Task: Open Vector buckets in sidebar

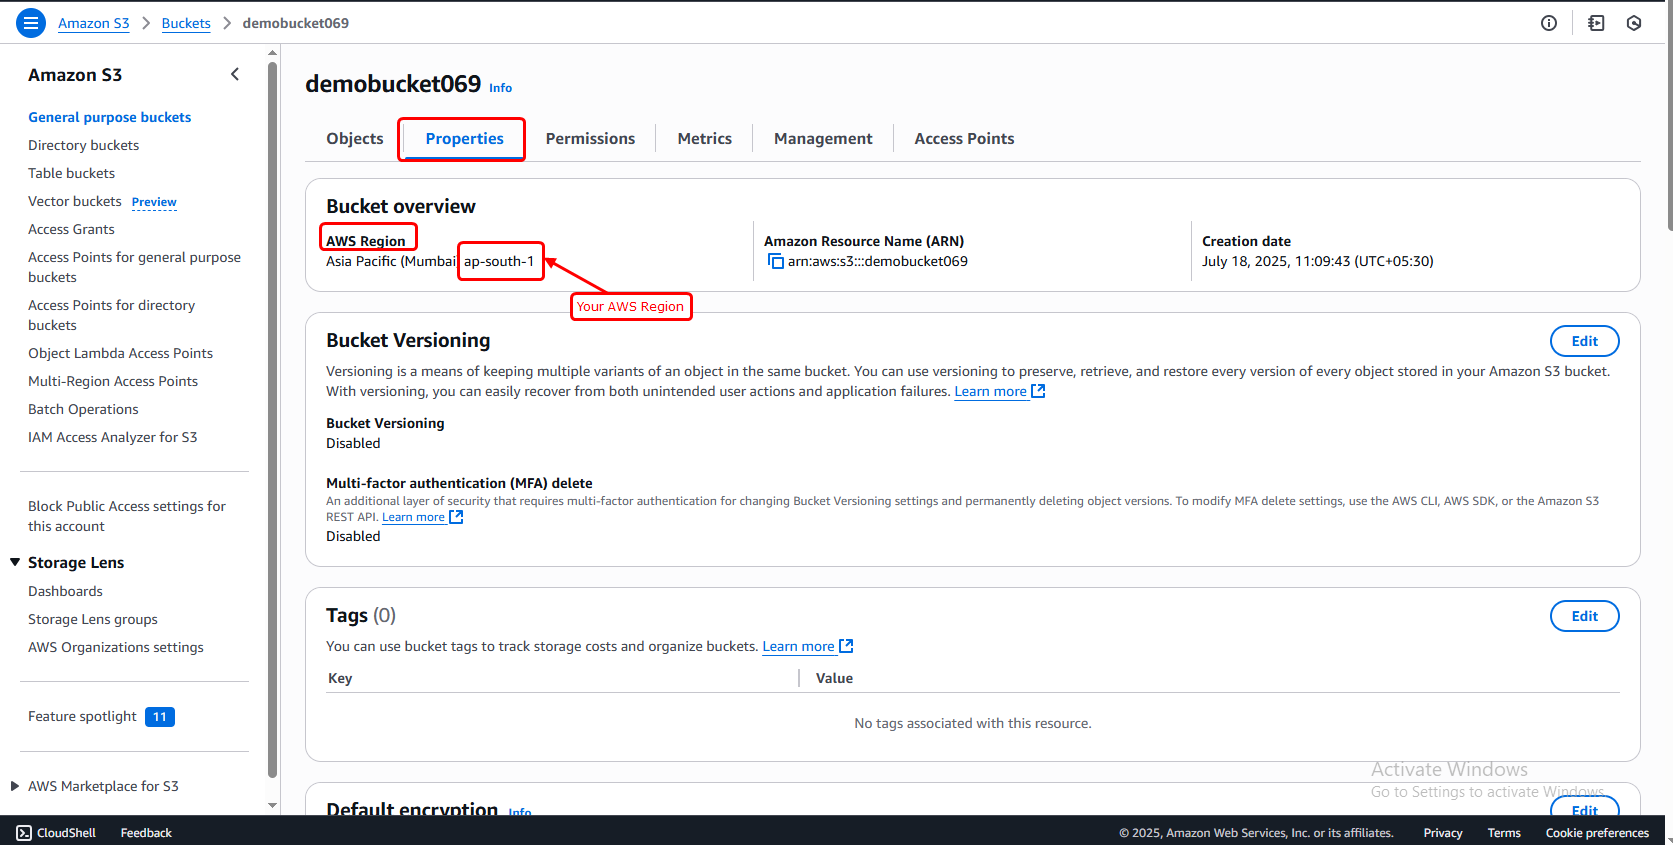Action: click(x=74, y=201)
